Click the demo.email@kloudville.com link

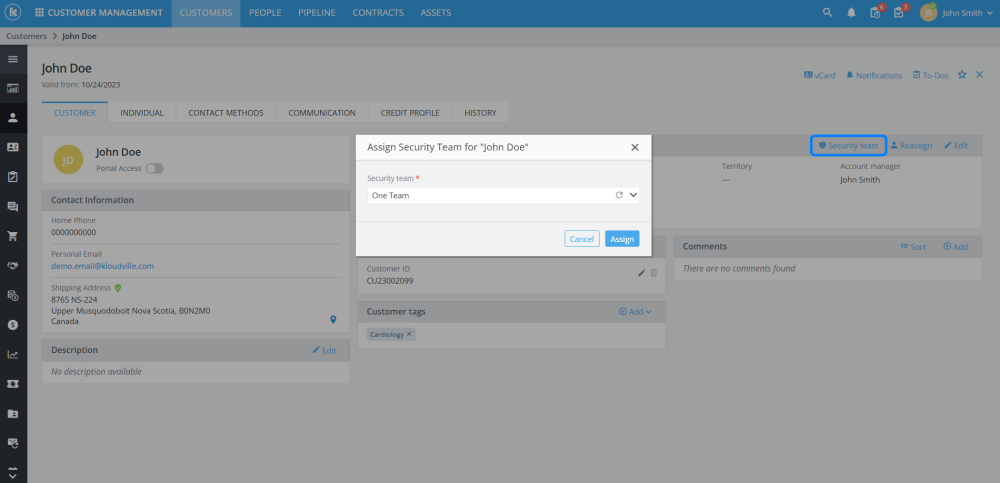103,266
